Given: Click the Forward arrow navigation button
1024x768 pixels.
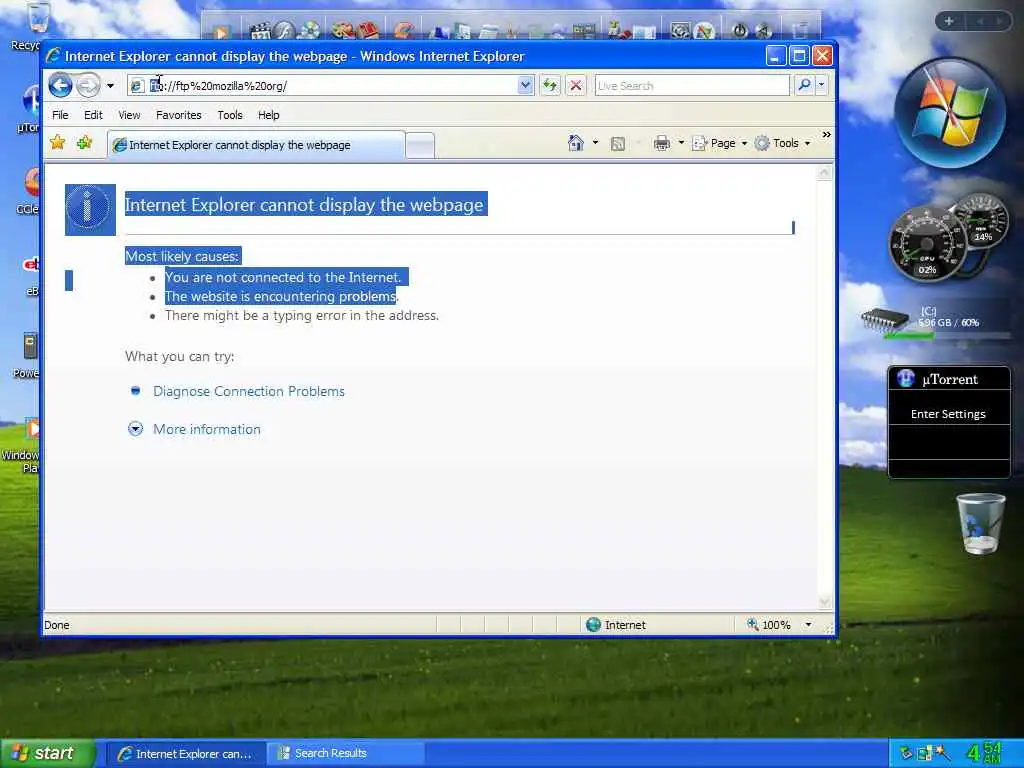Looking at the screenshot, I should point(88,86).
